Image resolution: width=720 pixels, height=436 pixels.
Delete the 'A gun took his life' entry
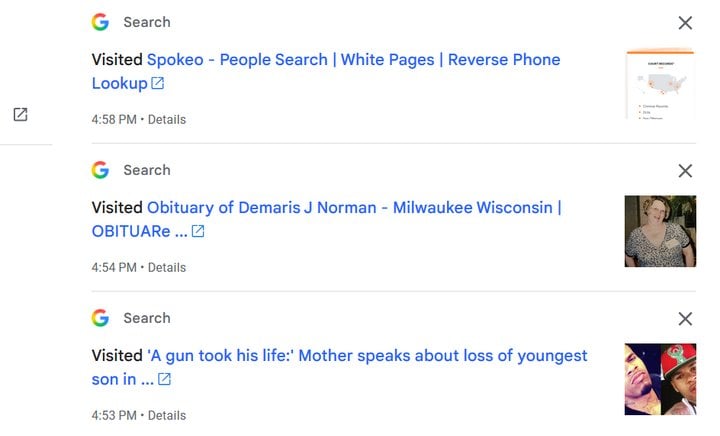click(685, 319)
